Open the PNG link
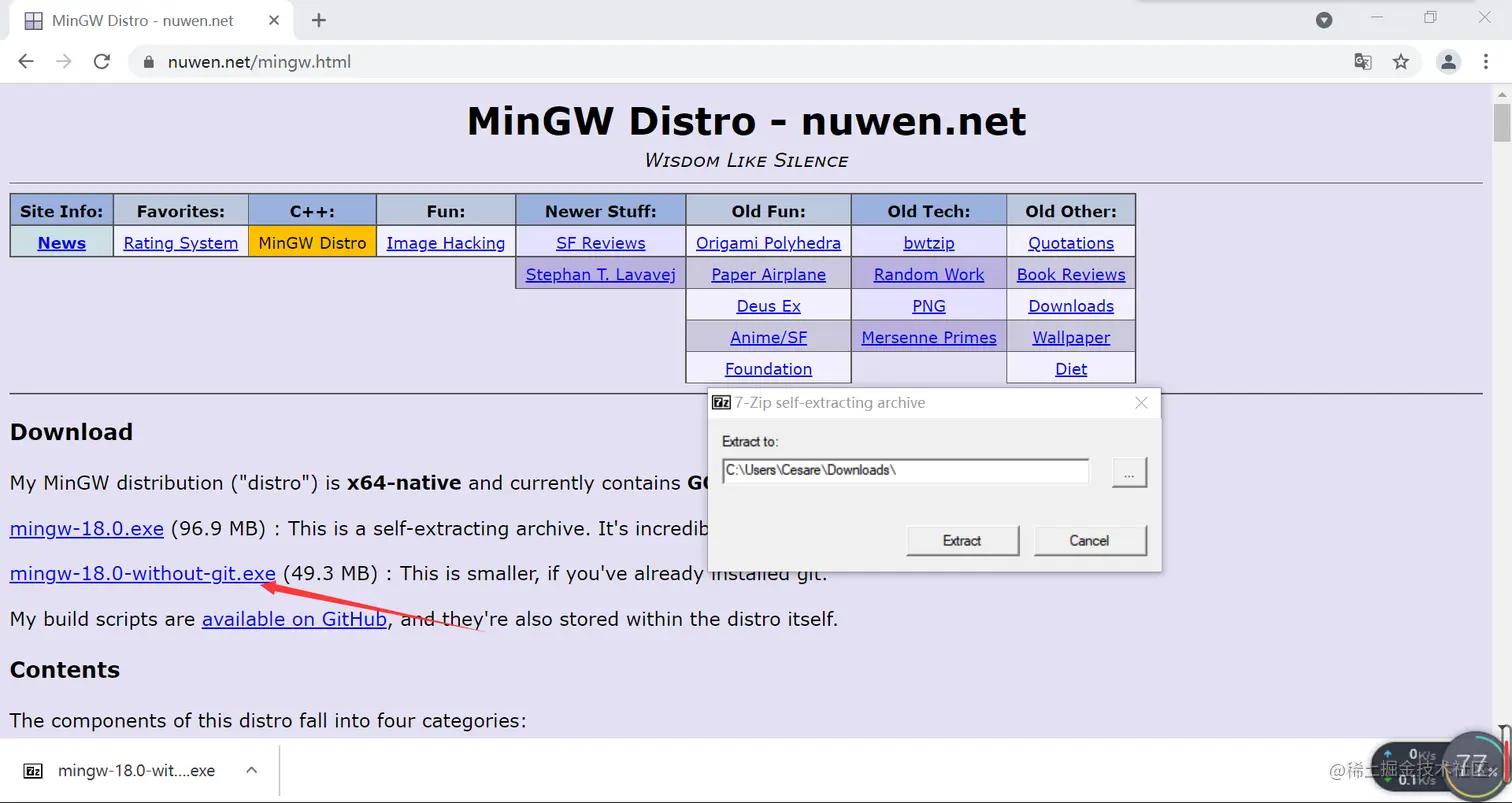The image size is (1512, 803). (929, 306)
